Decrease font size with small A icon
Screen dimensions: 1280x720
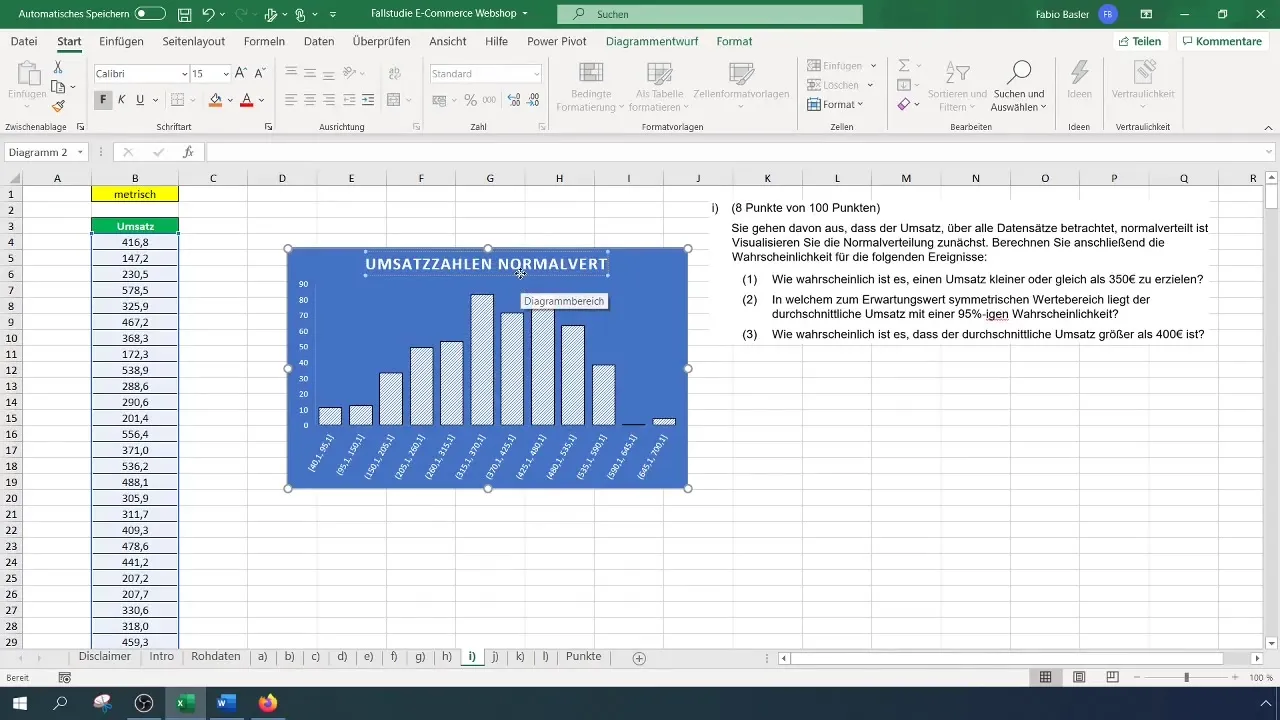point(259,74)
